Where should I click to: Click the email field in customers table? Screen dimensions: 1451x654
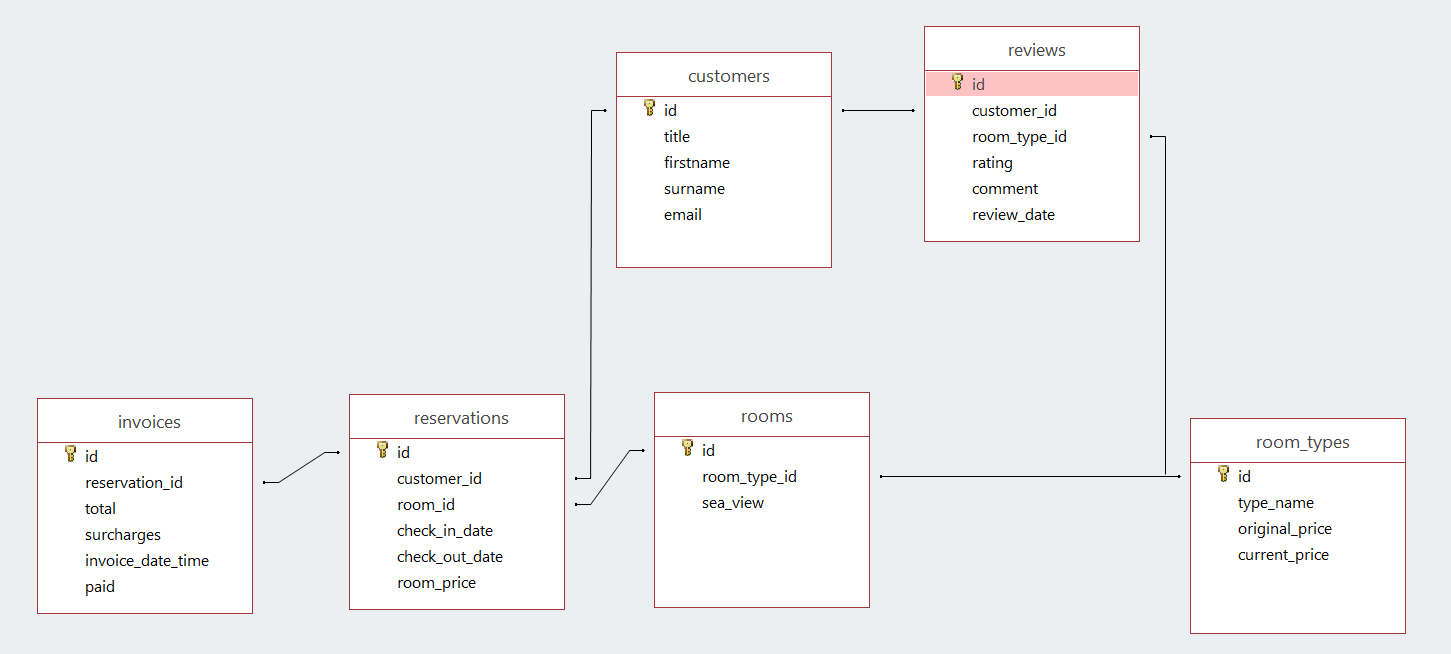[x=683, y=214]
